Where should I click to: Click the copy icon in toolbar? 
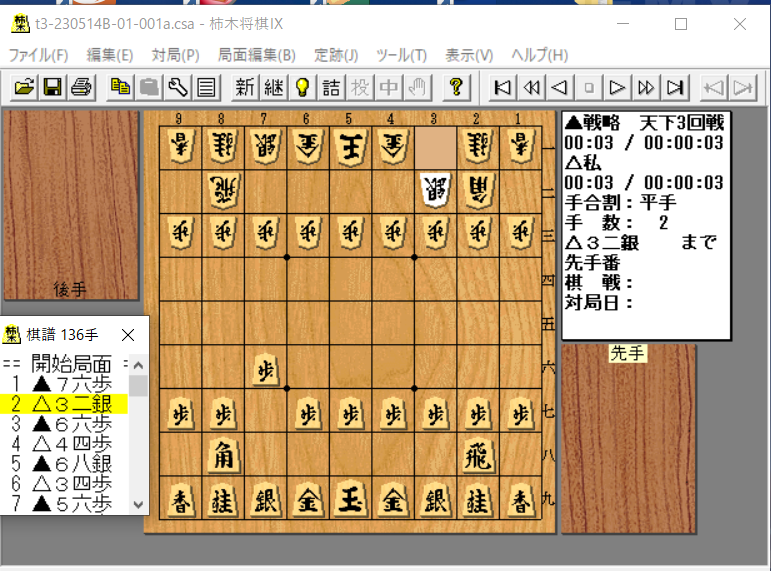120,87
